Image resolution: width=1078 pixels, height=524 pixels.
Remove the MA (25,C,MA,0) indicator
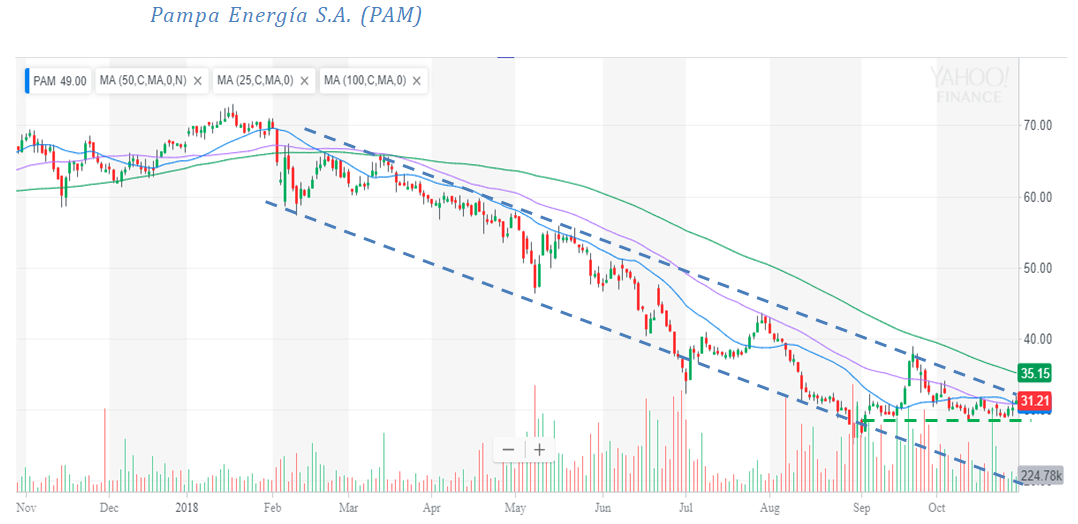[x=305, y=81]
